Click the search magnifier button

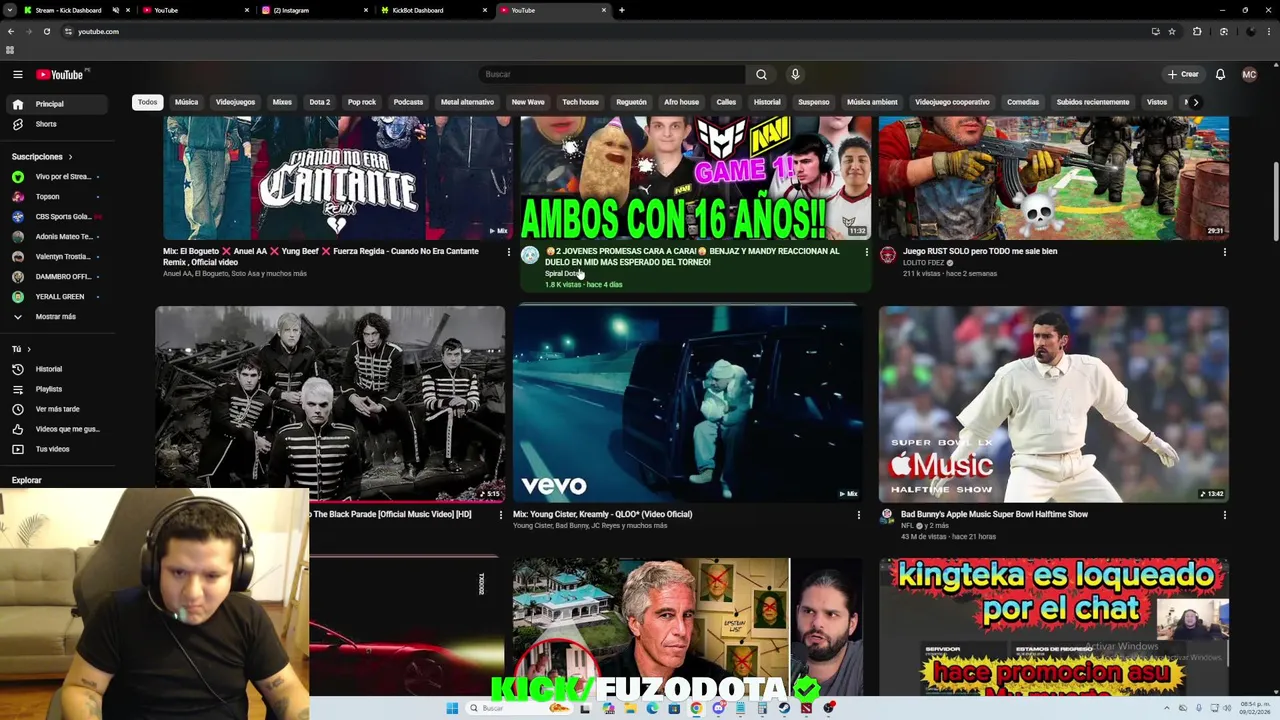[x=761, y=74]
